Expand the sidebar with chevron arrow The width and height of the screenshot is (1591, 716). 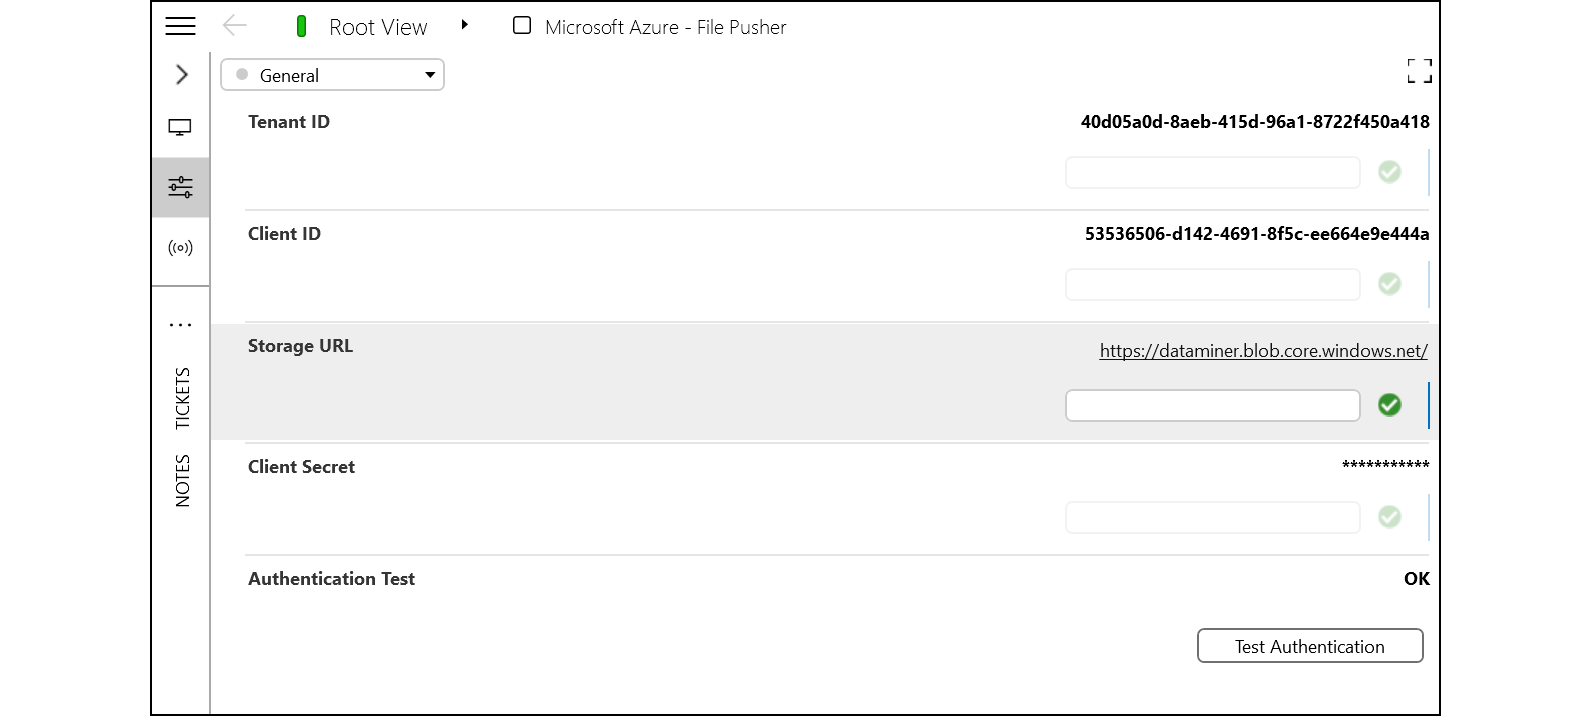point(181,75)
